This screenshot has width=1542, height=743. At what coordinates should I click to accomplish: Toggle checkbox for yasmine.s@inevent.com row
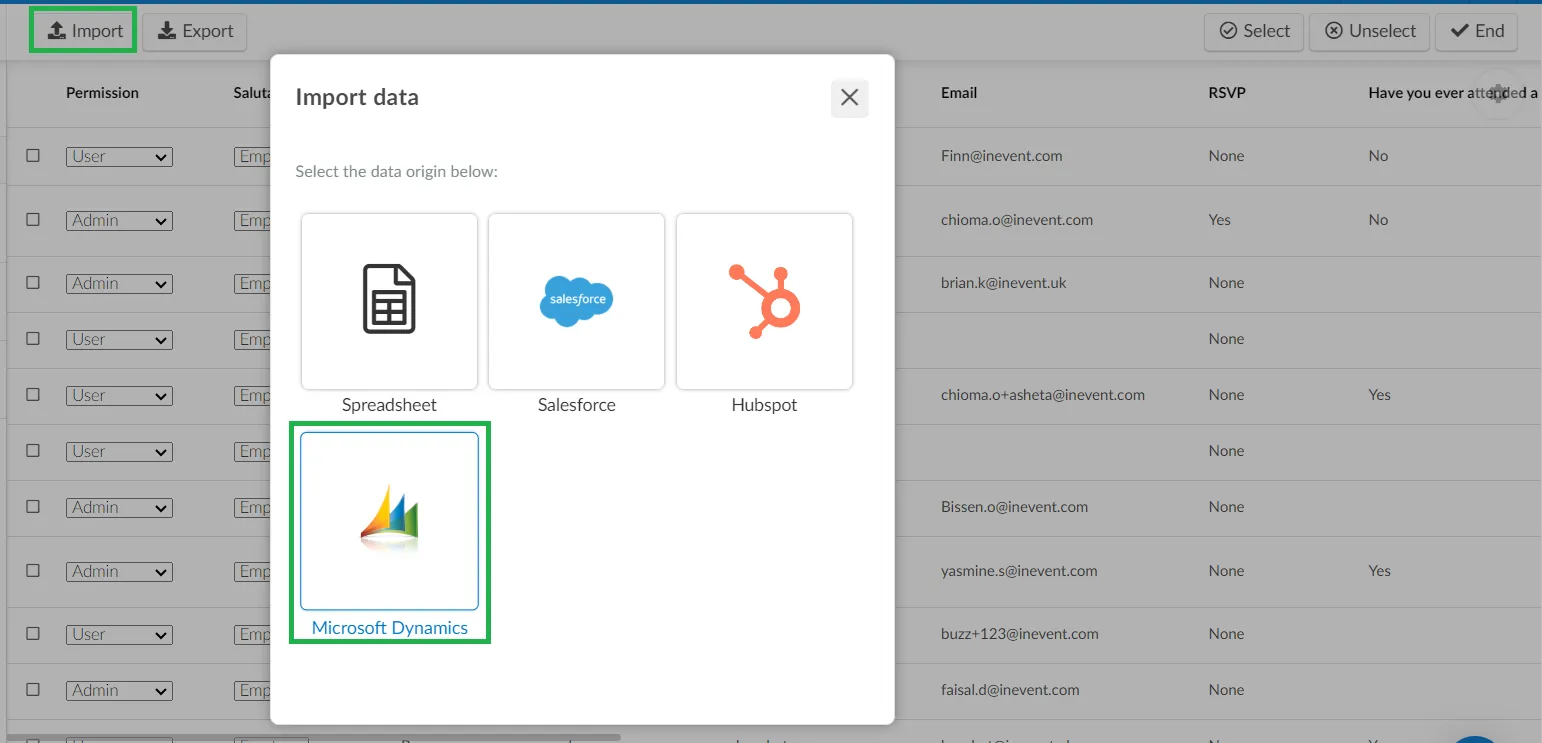click(x=33, y=571)
